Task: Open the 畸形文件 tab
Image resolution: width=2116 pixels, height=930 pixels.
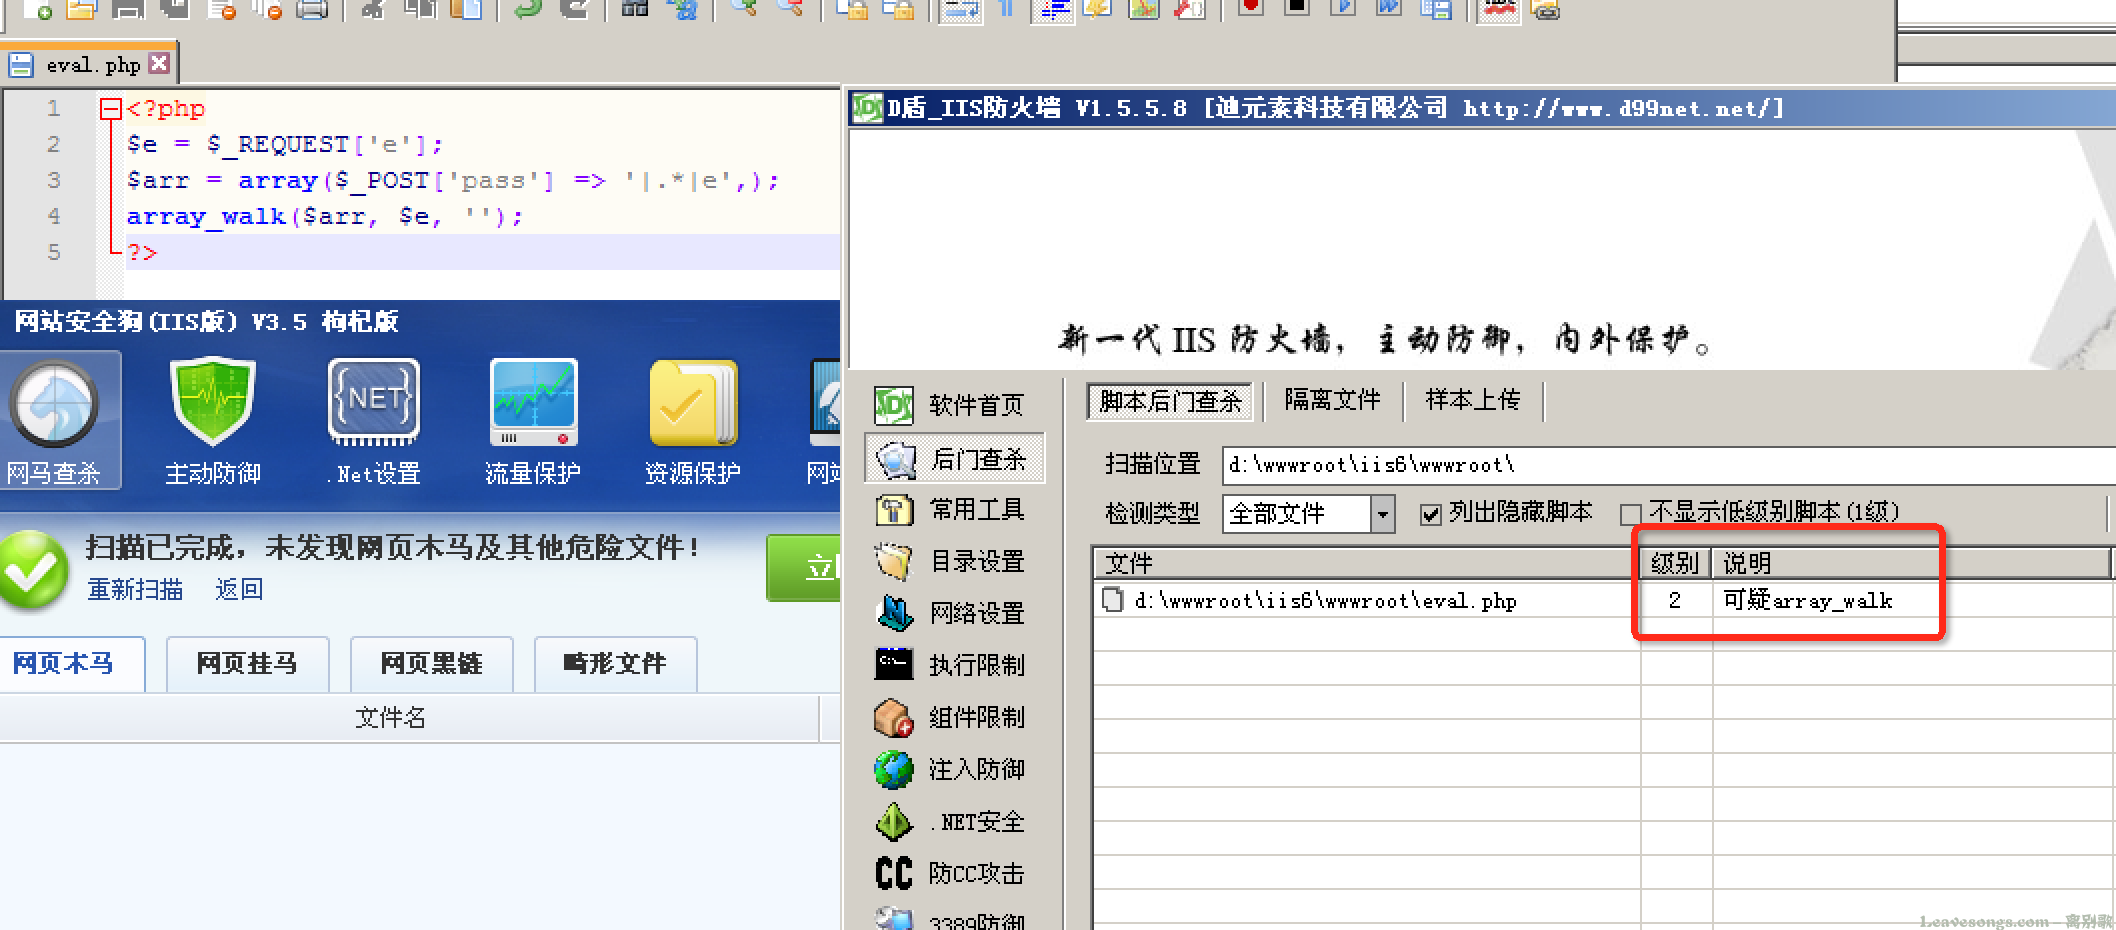Action: pos(615,664)
